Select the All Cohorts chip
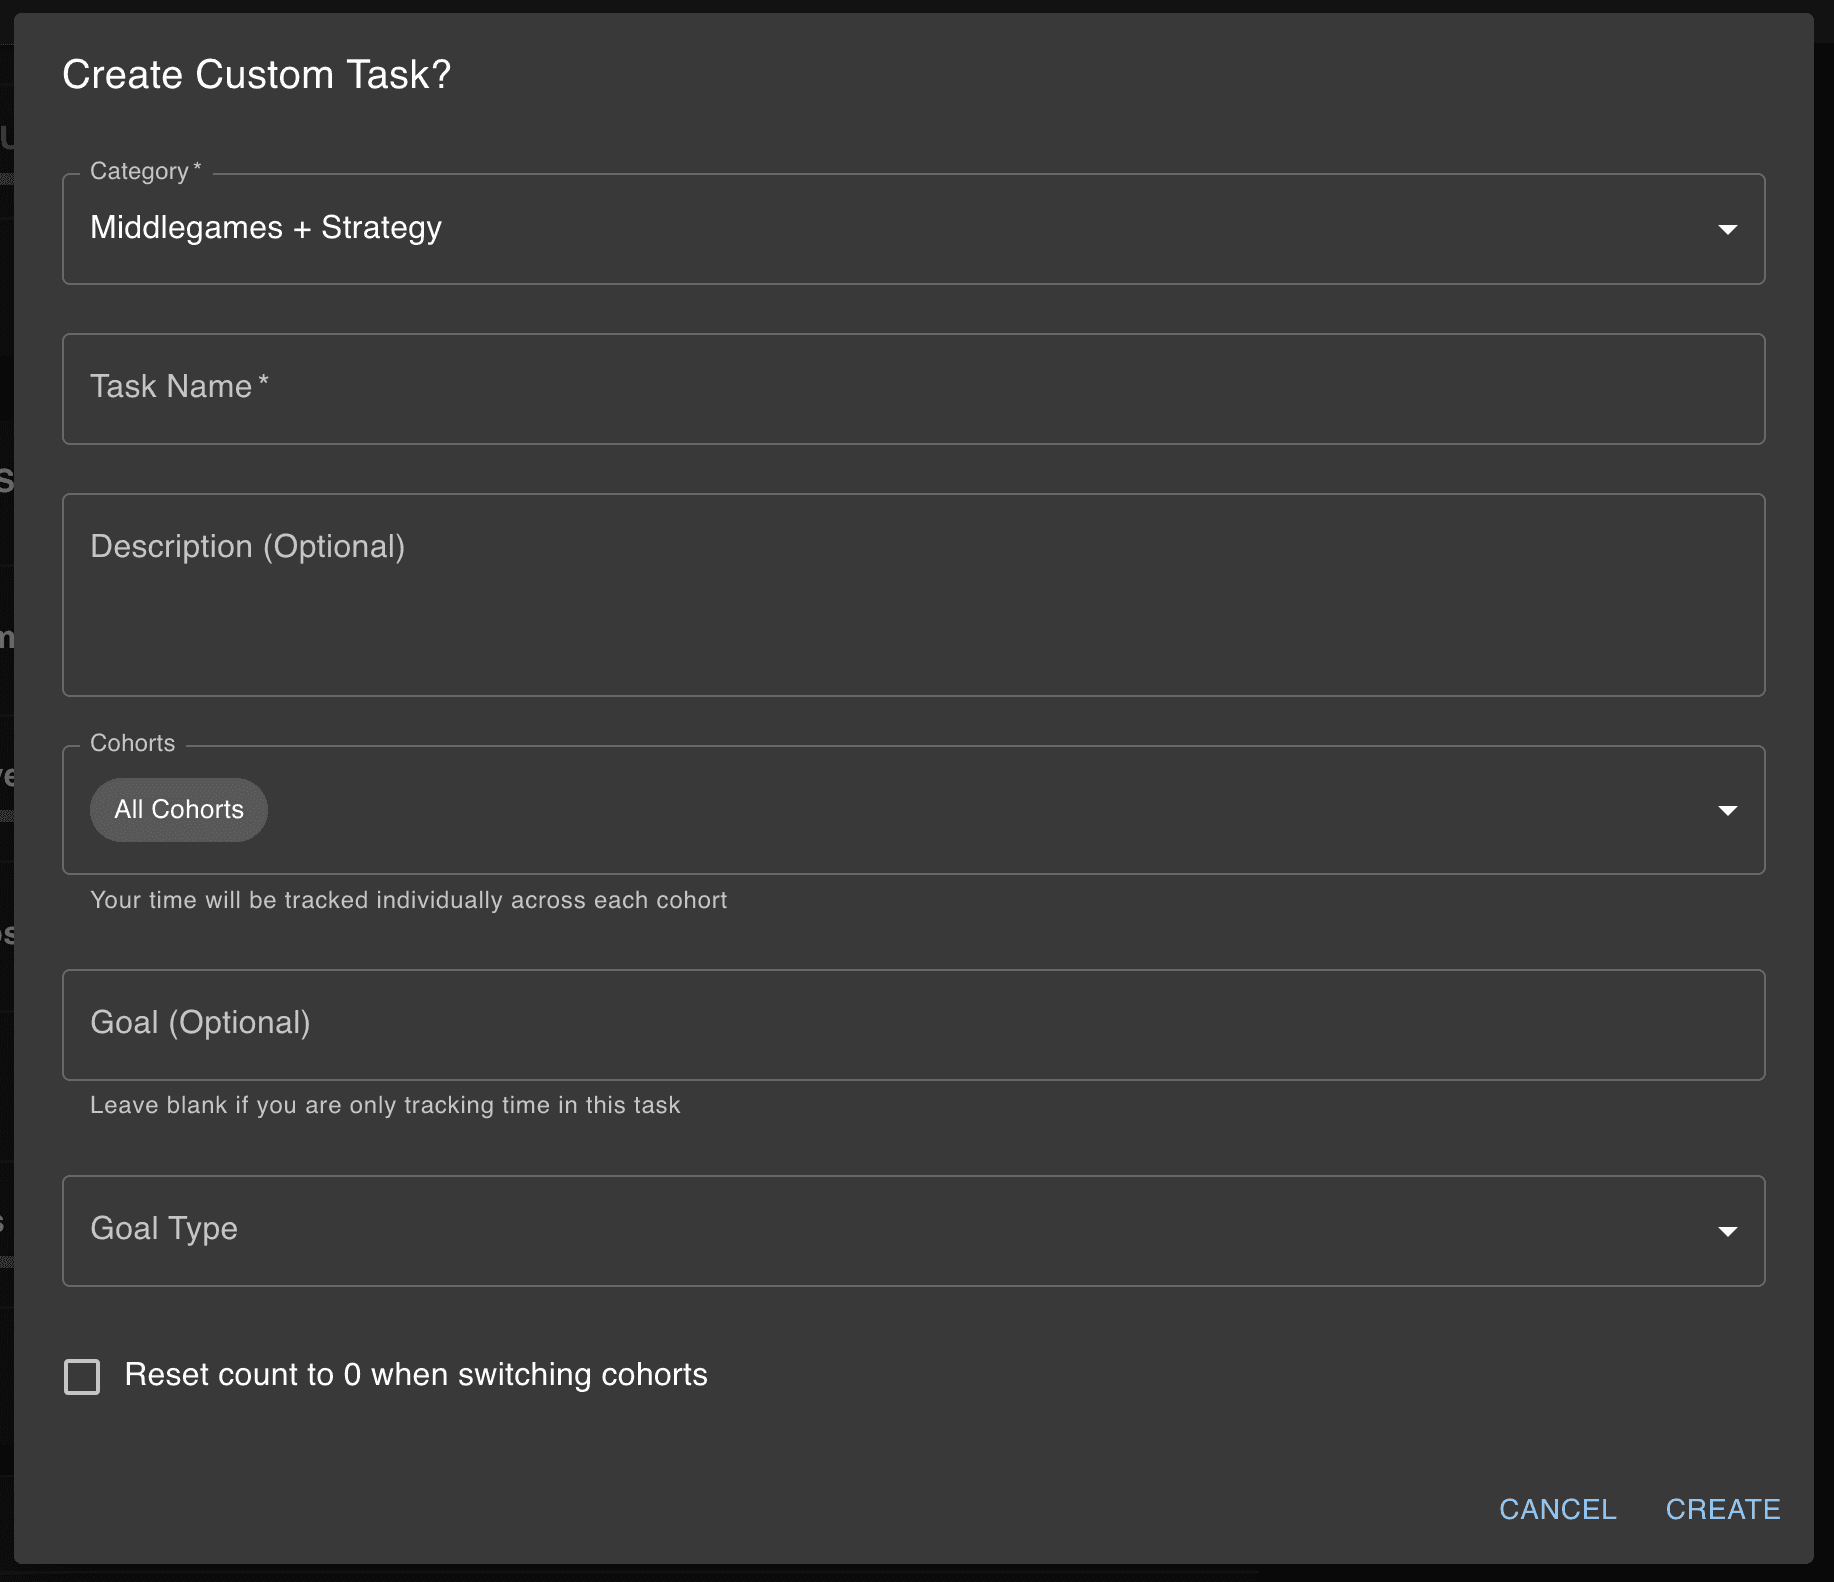 179,810
